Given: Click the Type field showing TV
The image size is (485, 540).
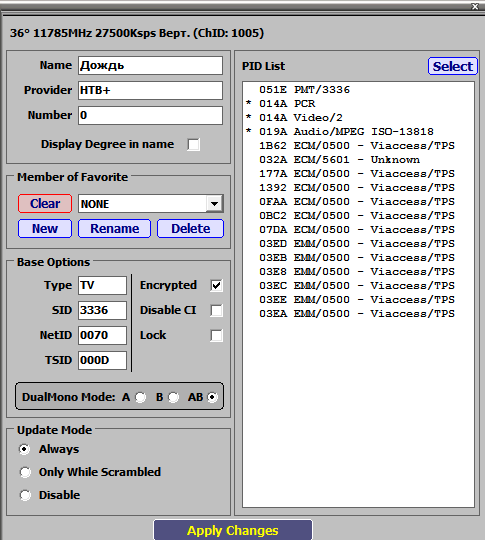Looking at the screenshot, I should 102,285.
